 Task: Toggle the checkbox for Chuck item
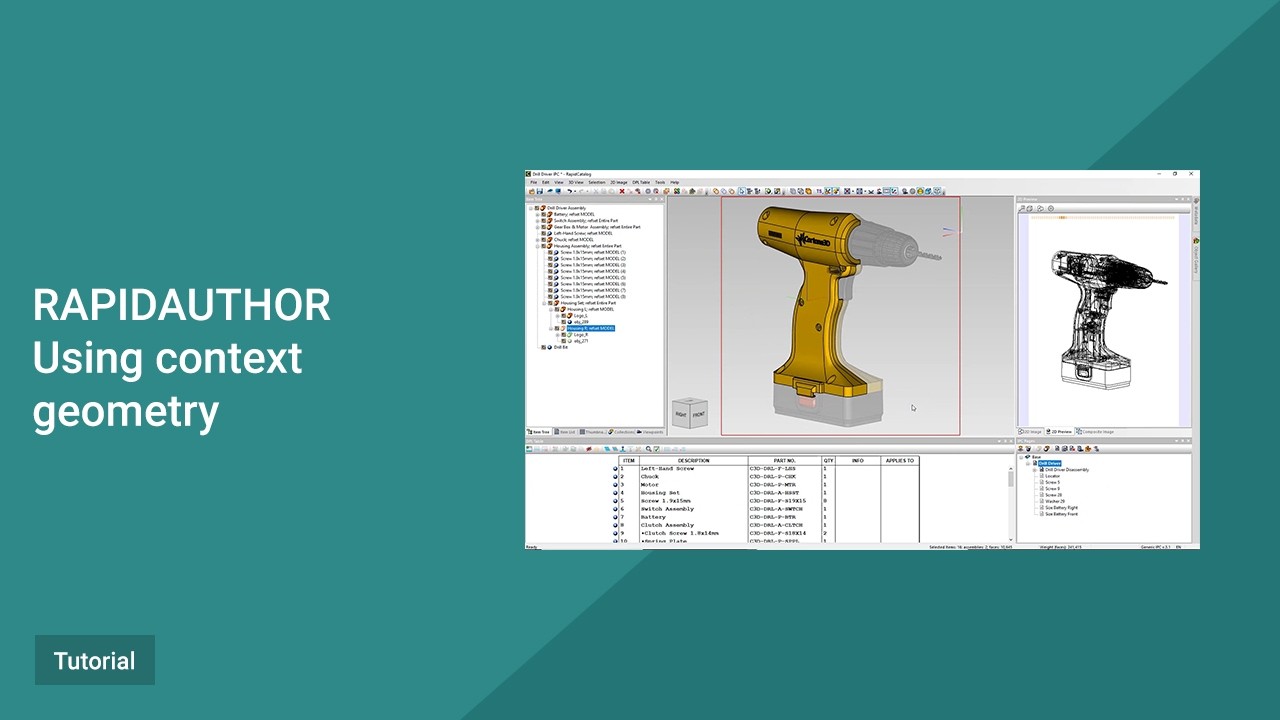[x=544, y=240]
